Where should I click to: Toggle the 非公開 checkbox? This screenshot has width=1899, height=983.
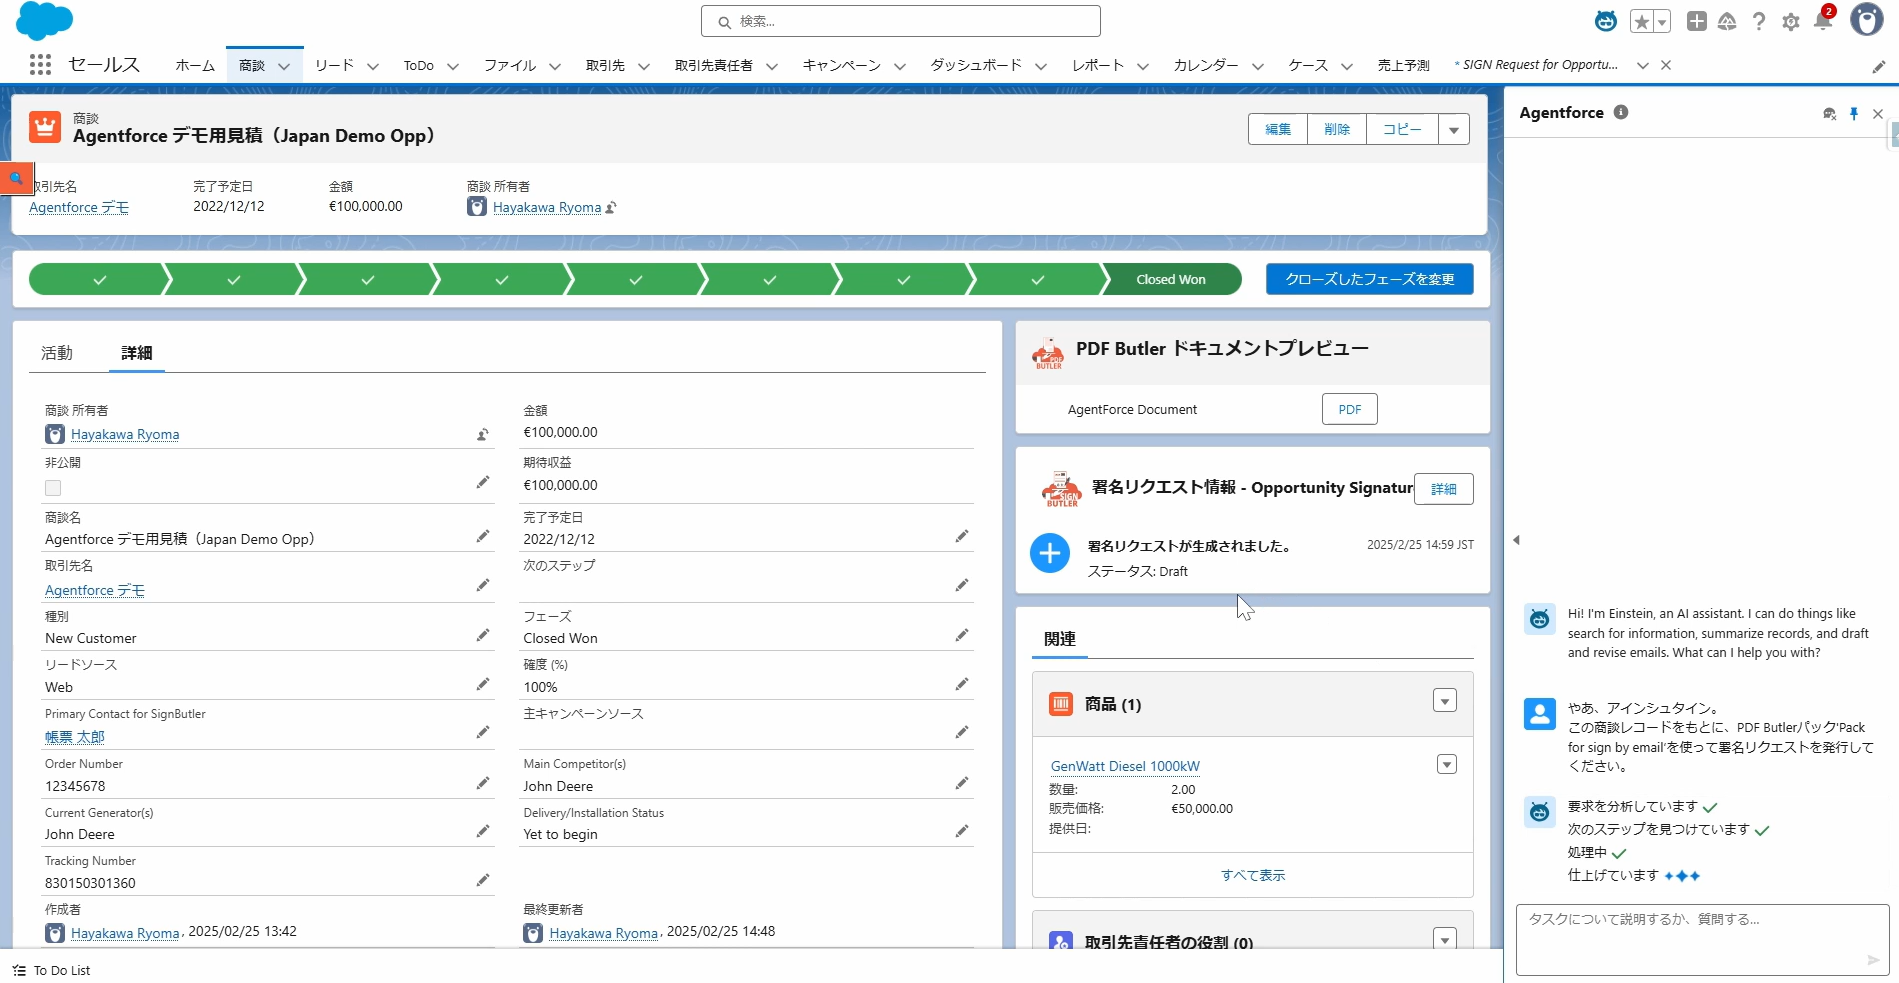[53, 488]
